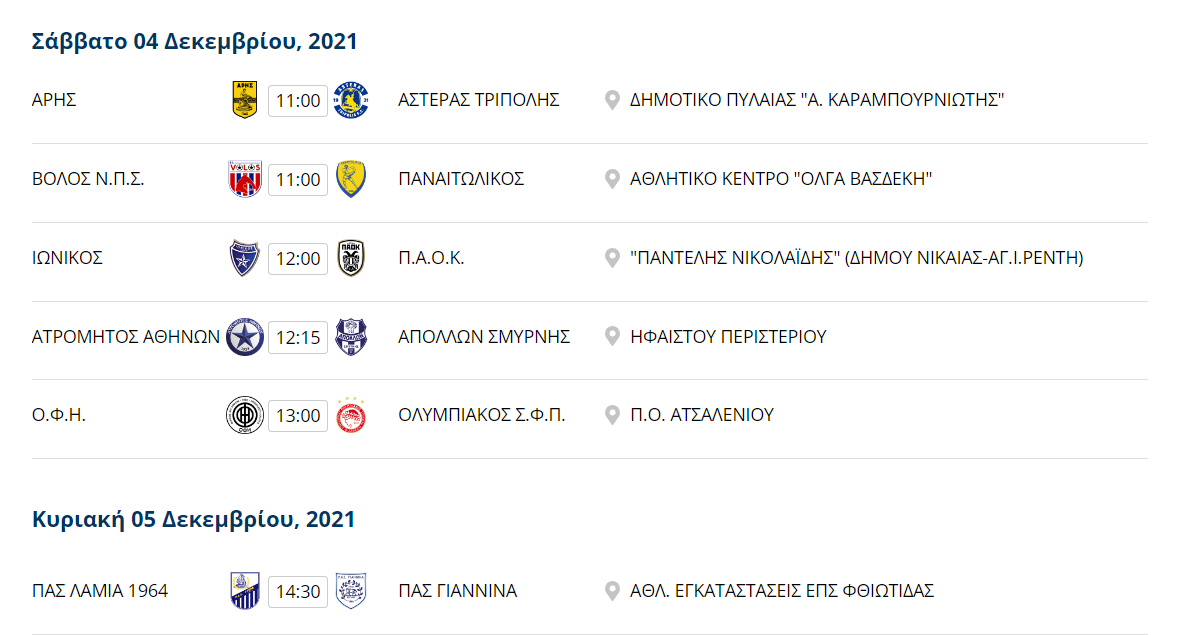1178x635 pixels.
Task: Open the Ιωνικός blue star crest
Action: pyautogui.click(x=245, y=258)
